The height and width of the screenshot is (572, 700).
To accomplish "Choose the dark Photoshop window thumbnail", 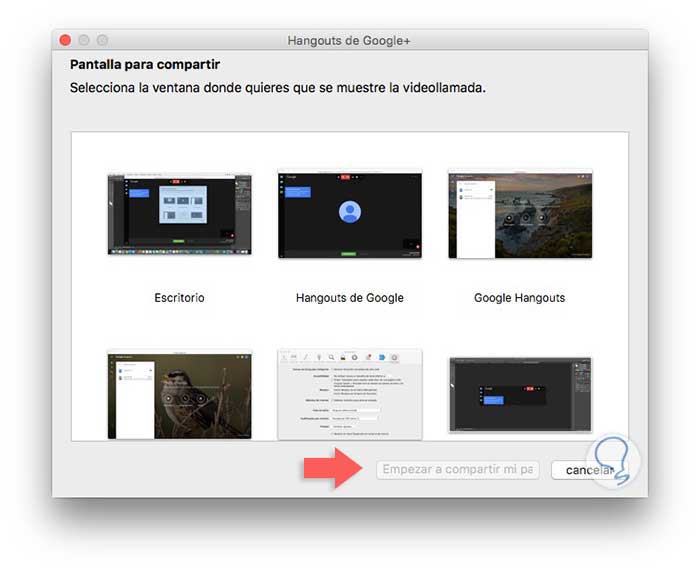I will click(x=520, y=395).
